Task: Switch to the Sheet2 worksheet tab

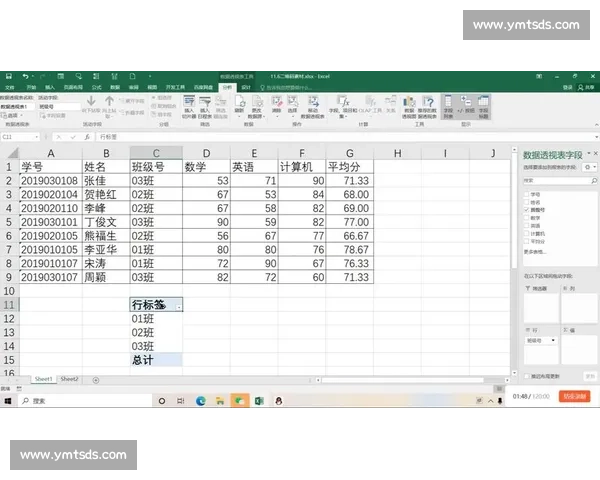Action: point(69,380)
